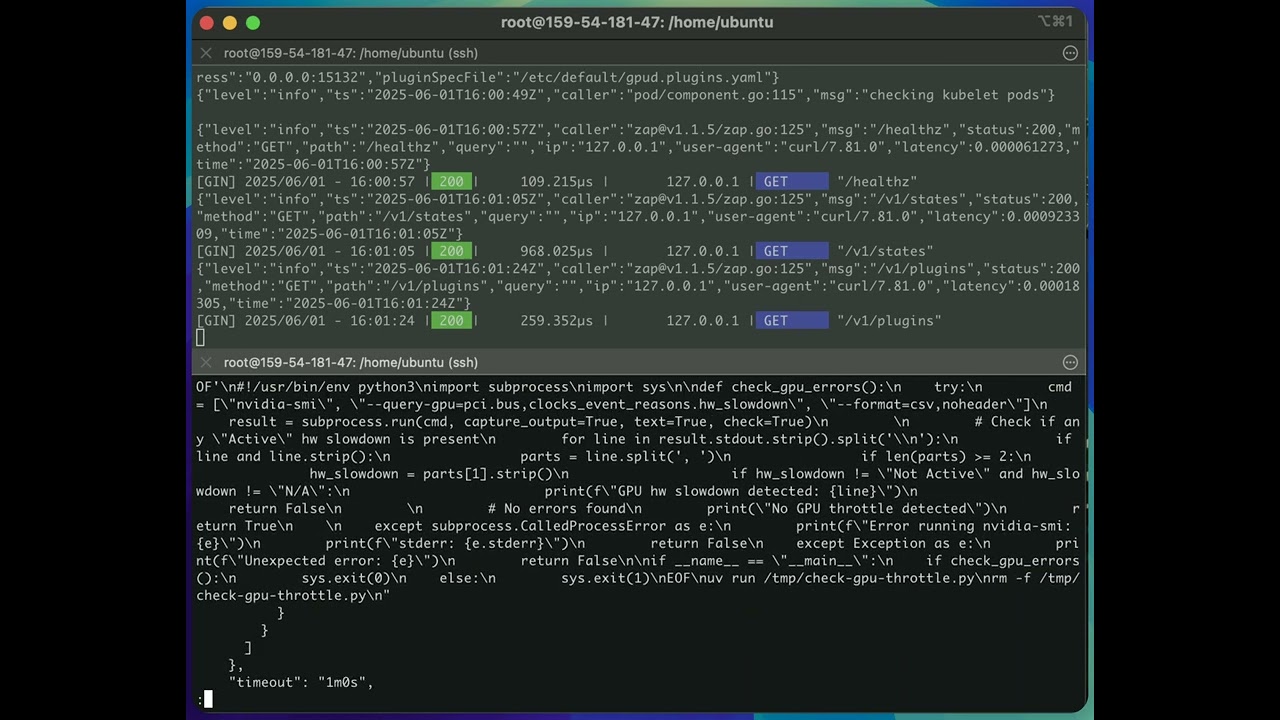Click the "timeout": "1m0s" line
This screenshot has width=1280, height=720.
pyautogui.click(x=300, y=682)
